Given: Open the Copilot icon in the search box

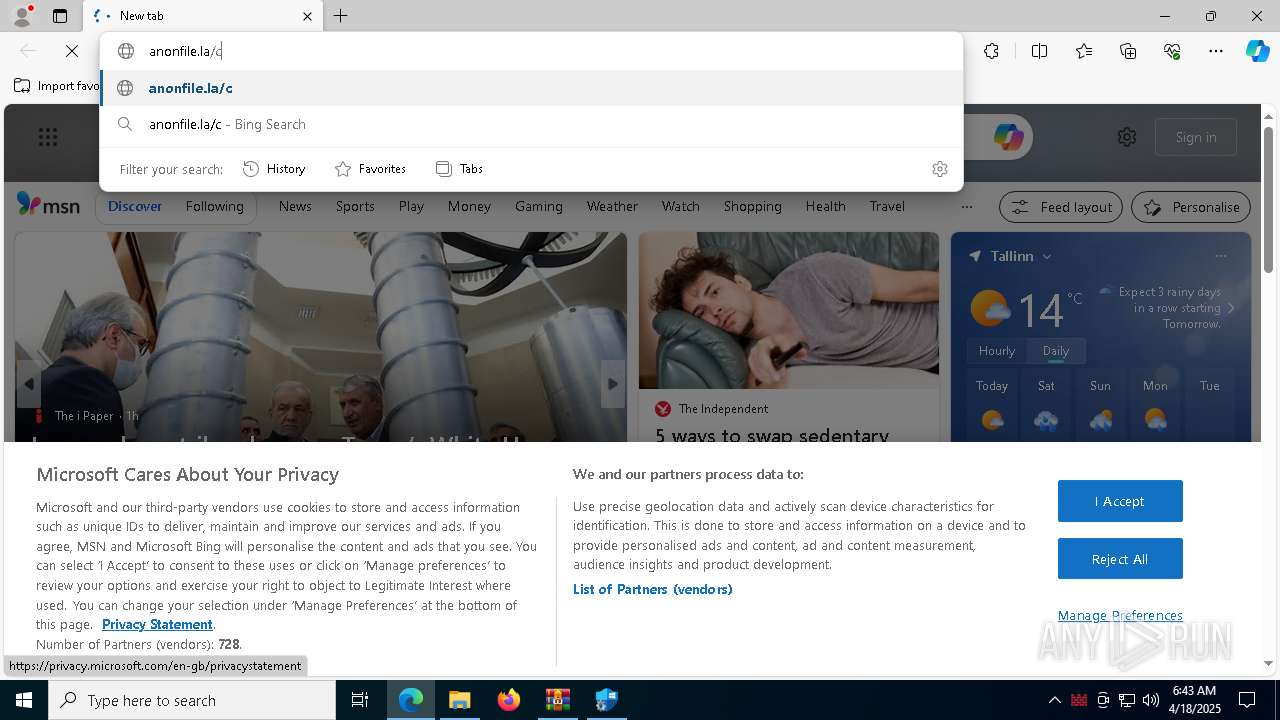Looking at the screenshot, I should coord(1008,137).
